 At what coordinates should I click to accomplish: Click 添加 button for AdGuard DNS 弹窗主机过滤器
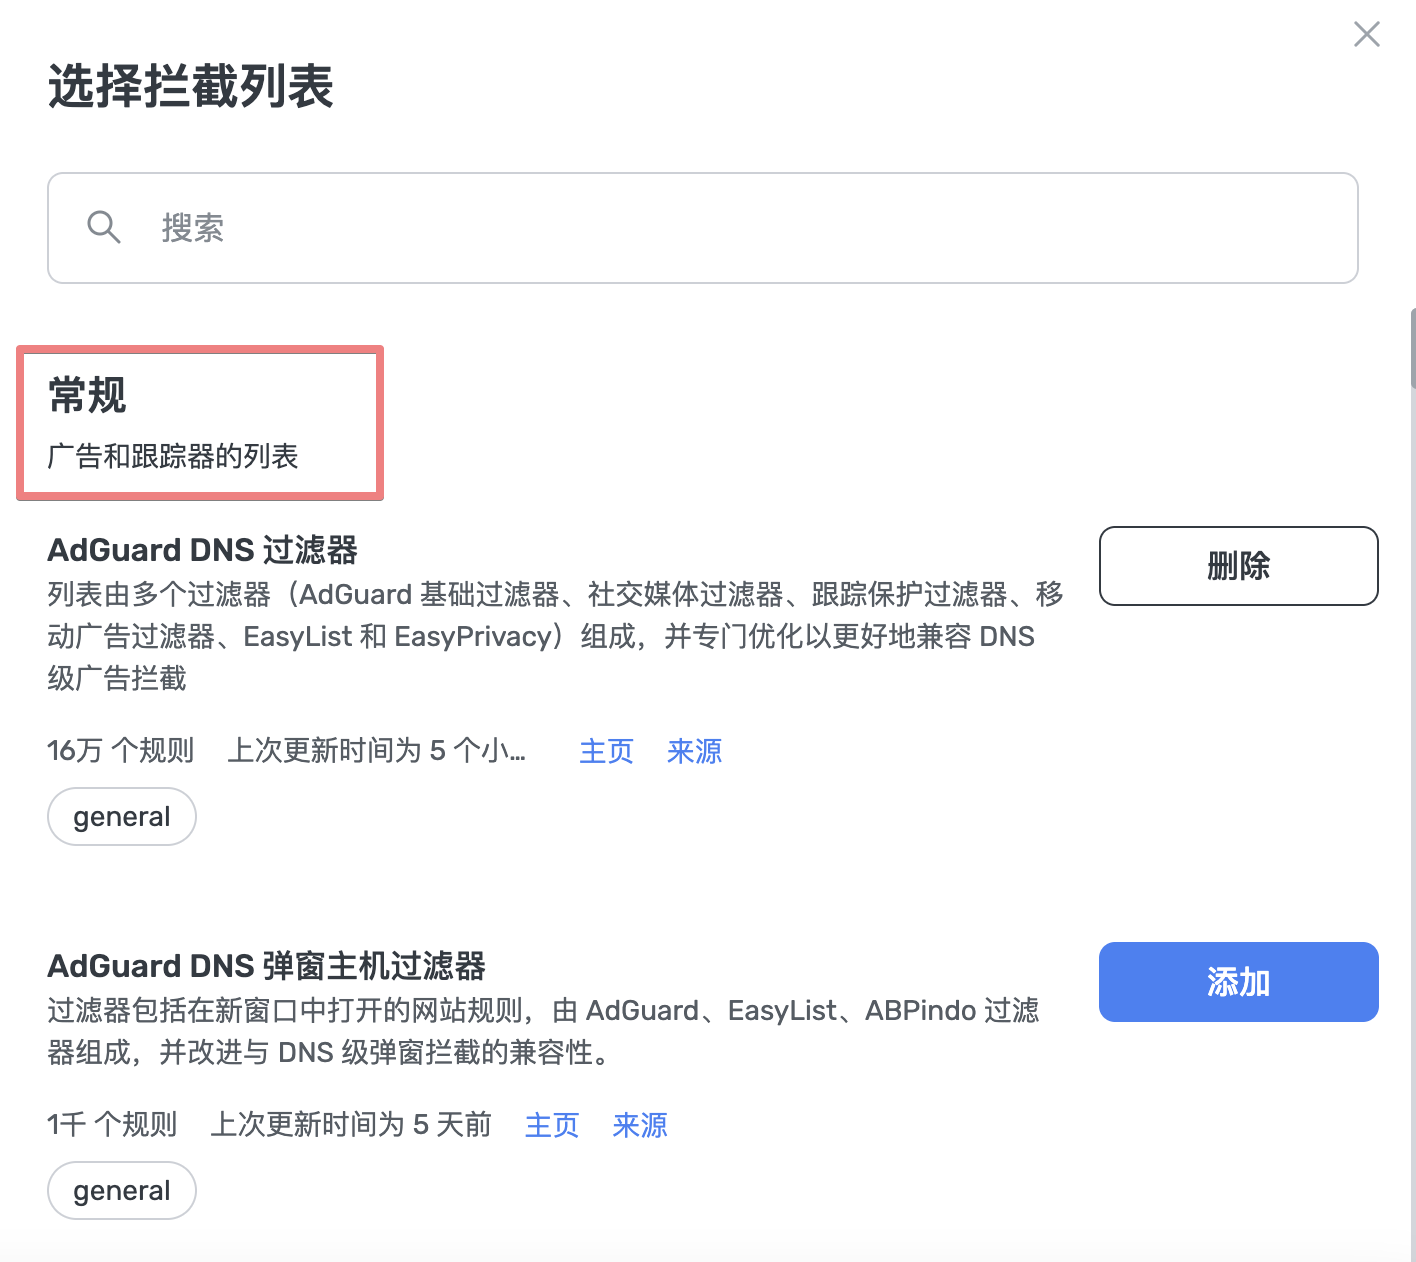click(x=1238, y=982)
